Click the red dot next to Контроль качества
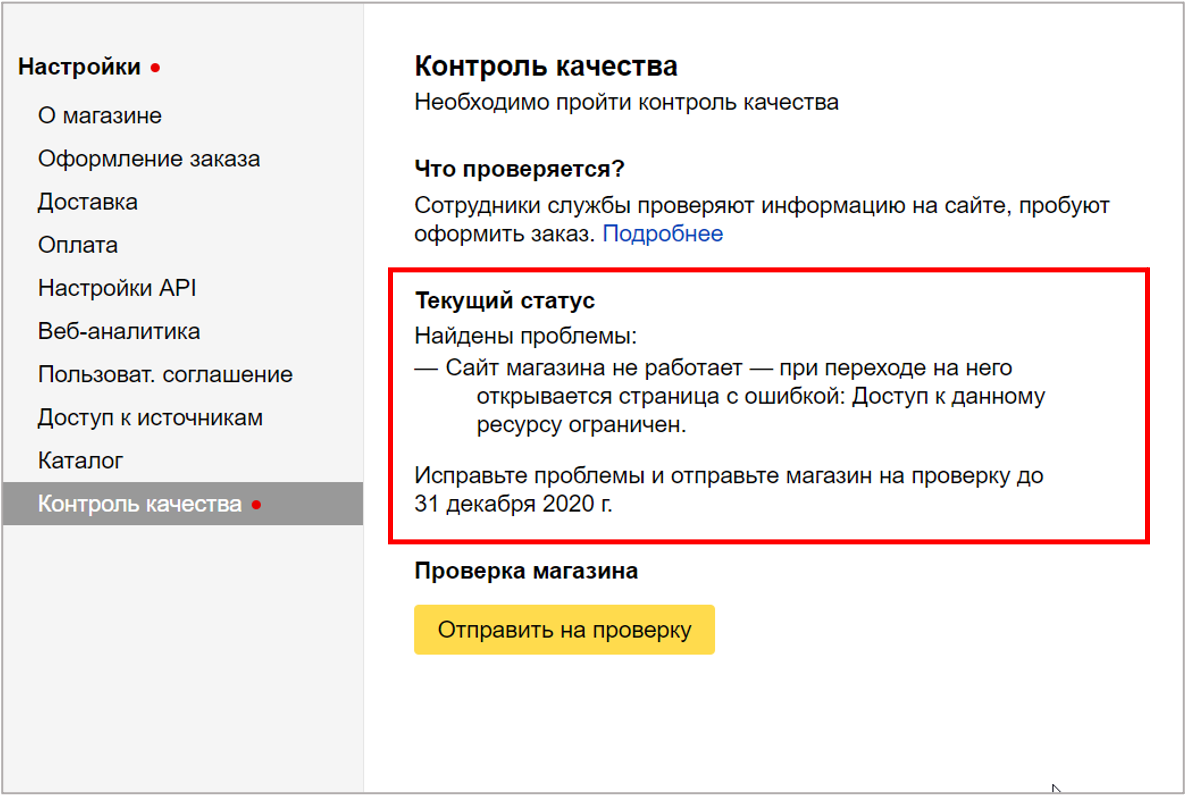Viewport: 1185px width, 795px height. 256,505
